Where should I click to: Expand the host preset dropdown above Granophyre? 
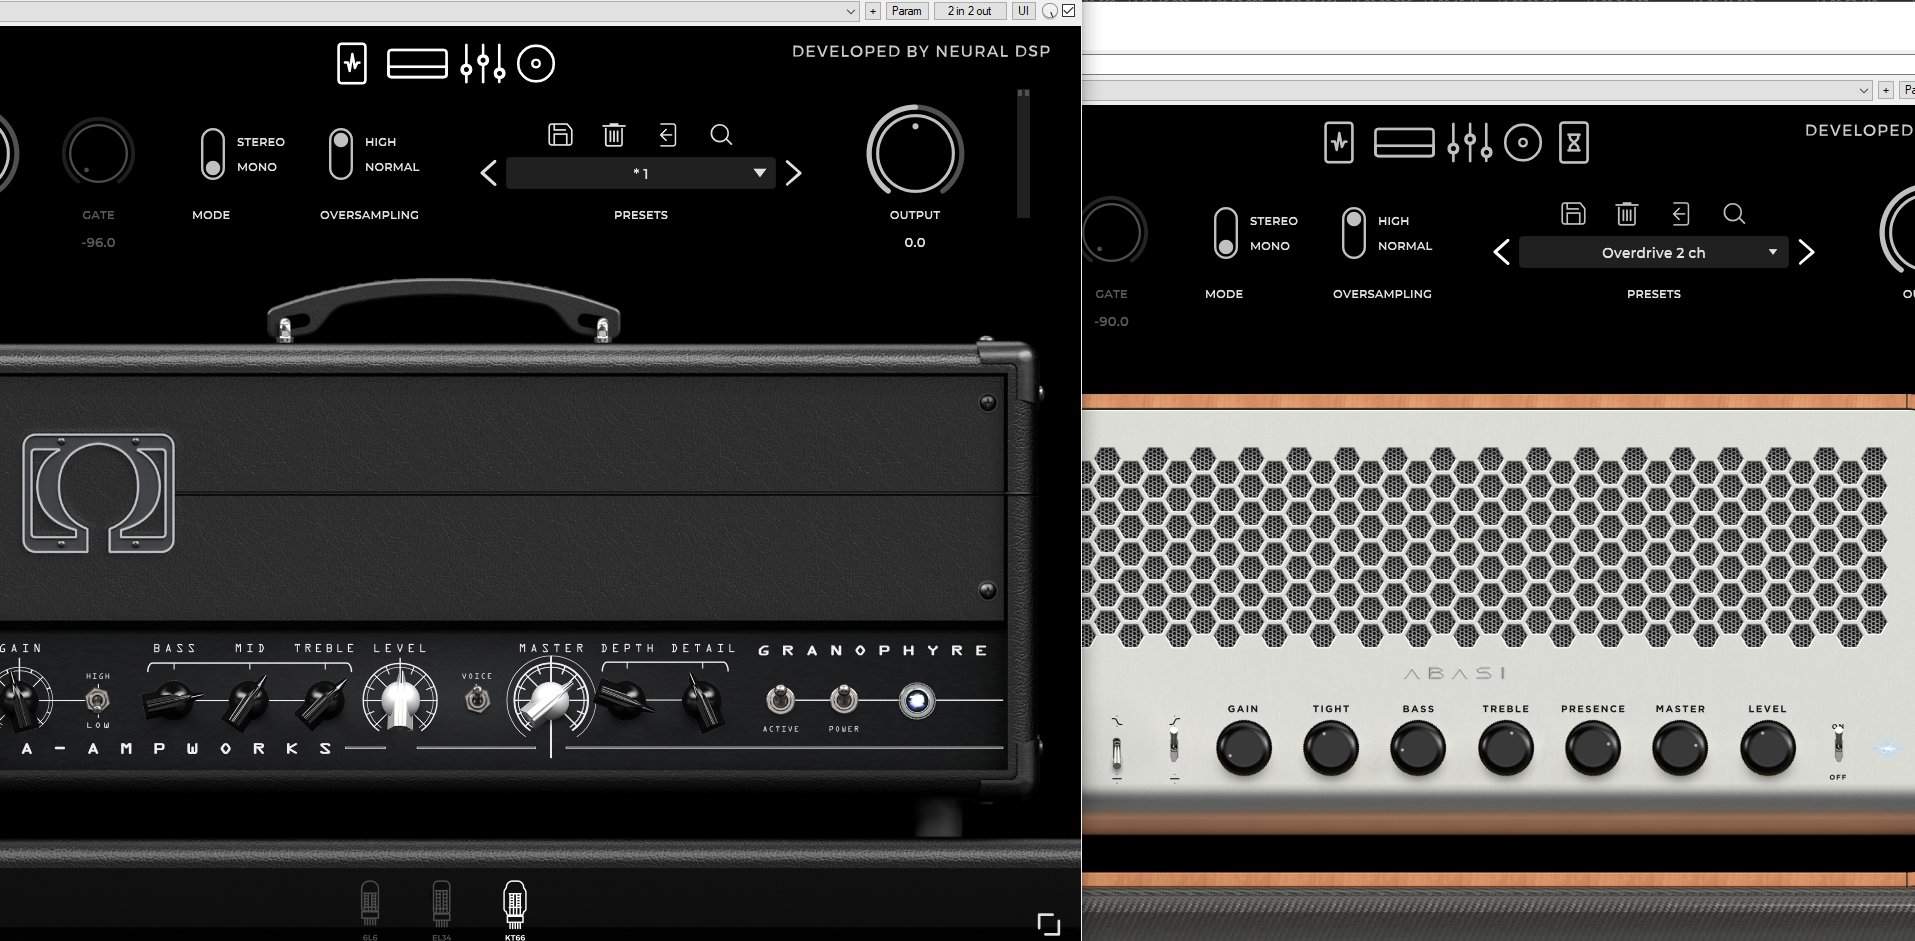pos(851,11)
